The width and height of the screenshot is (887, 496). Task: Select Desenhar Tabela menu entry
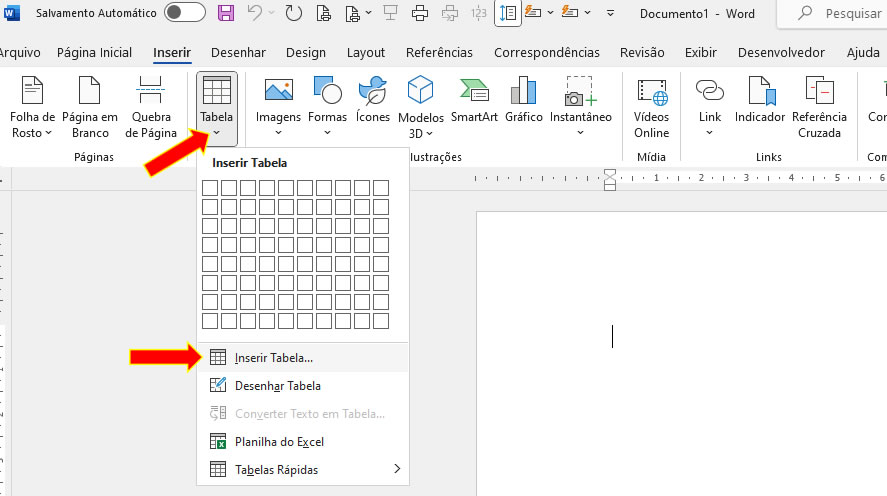pos(303,386)
